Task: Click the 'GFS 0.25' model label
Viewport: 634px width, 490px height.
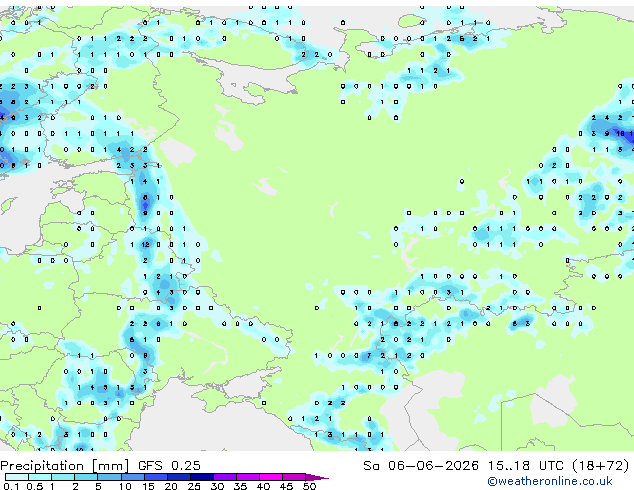Action: (x=169, y=466)
